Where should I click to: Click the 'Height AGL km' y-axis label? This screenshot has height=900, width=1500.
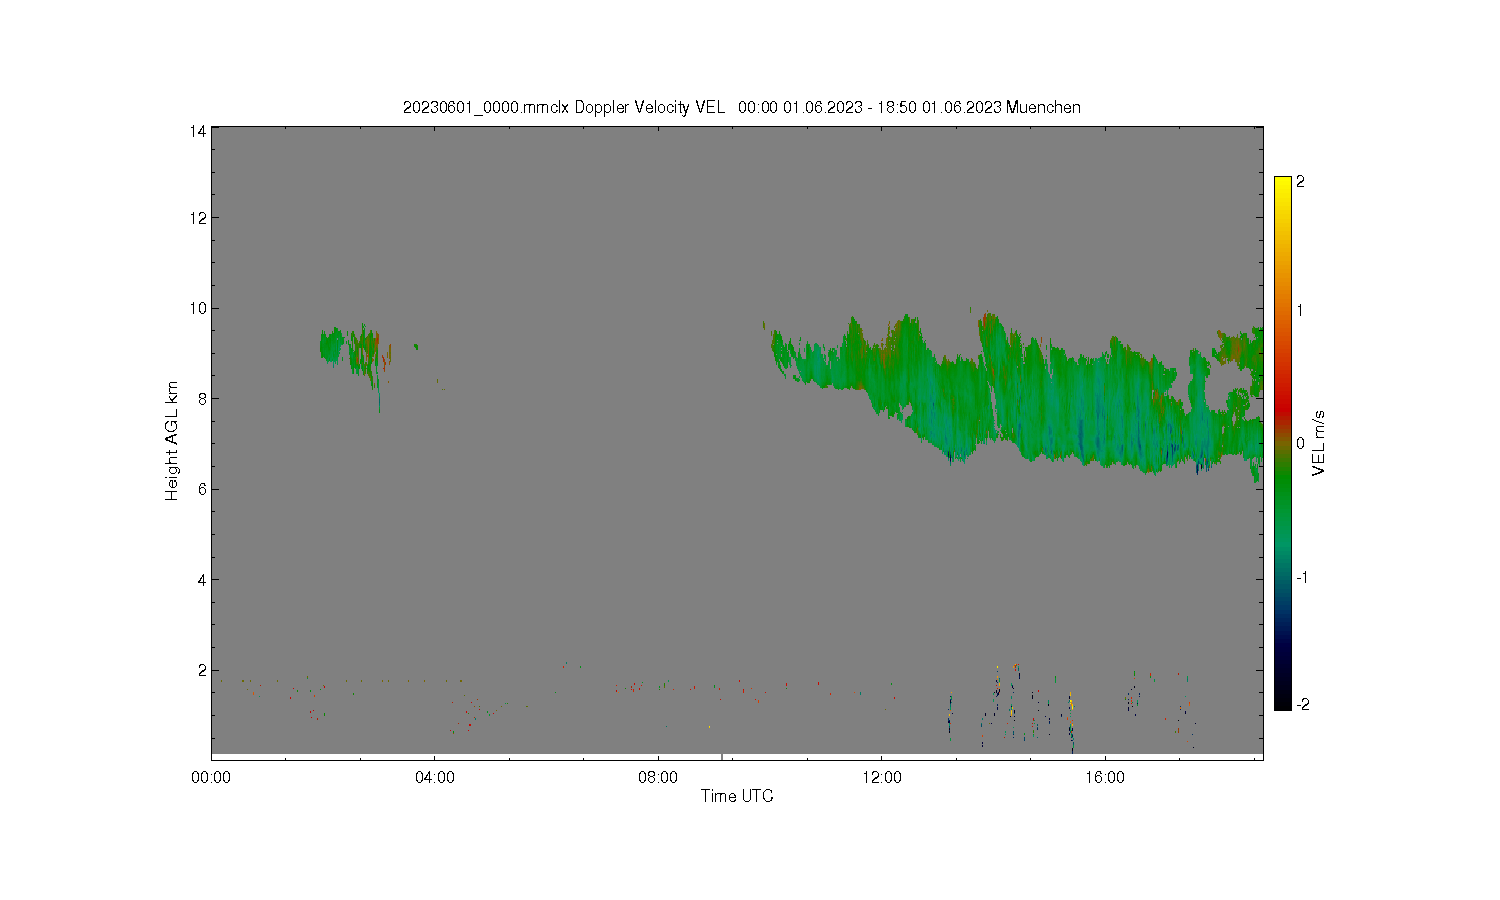[x=172, y=441]
